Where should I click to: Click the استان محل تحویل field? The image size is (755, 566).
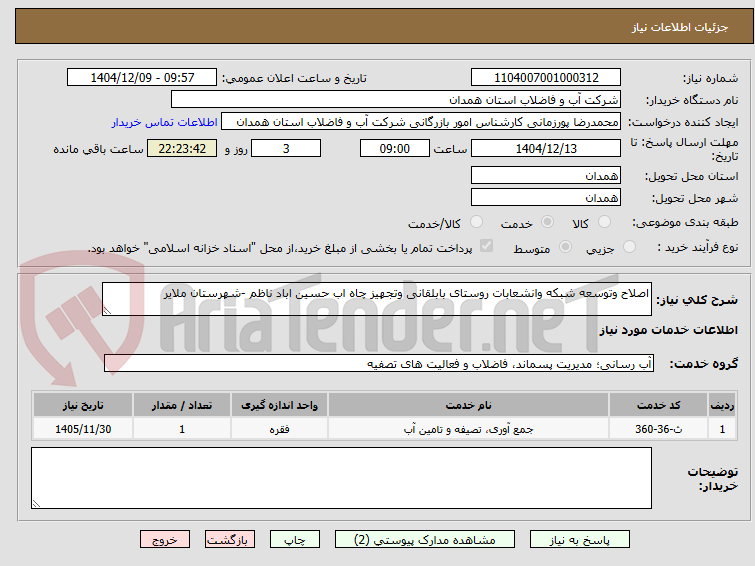546,175
